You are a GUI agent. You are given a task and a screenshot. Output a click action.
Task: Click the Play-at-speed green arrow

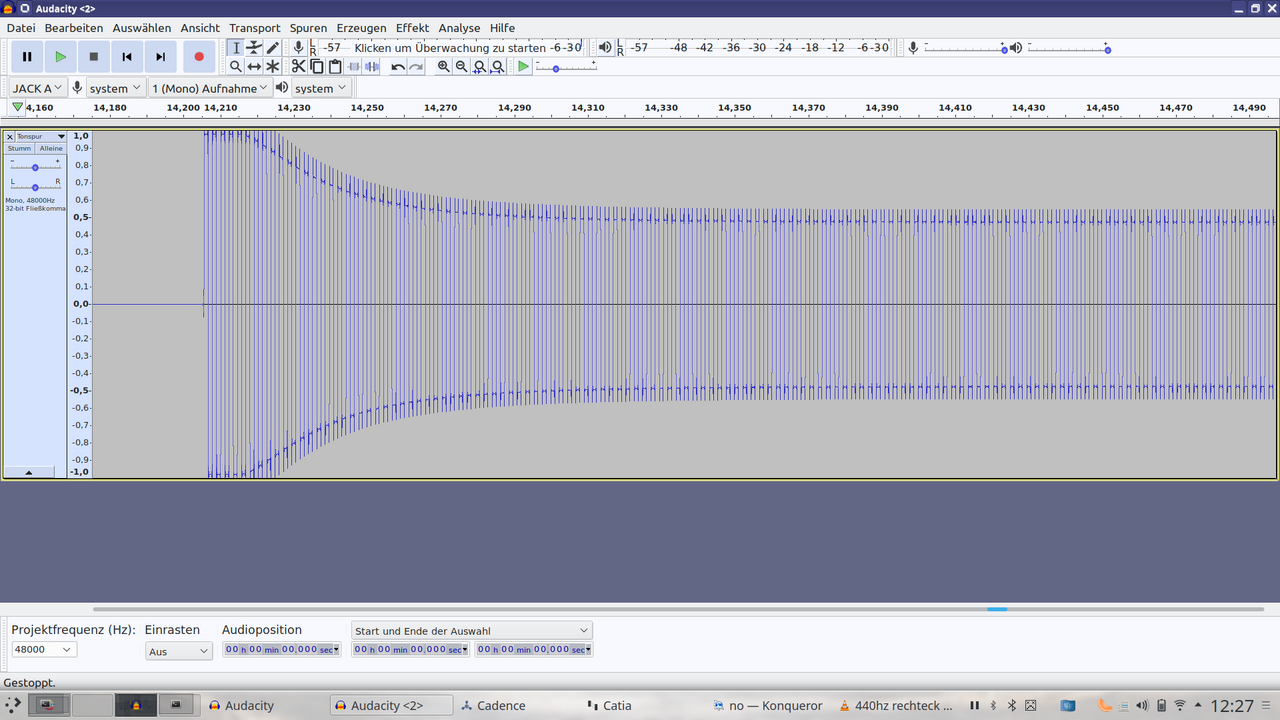click(523, 66)
